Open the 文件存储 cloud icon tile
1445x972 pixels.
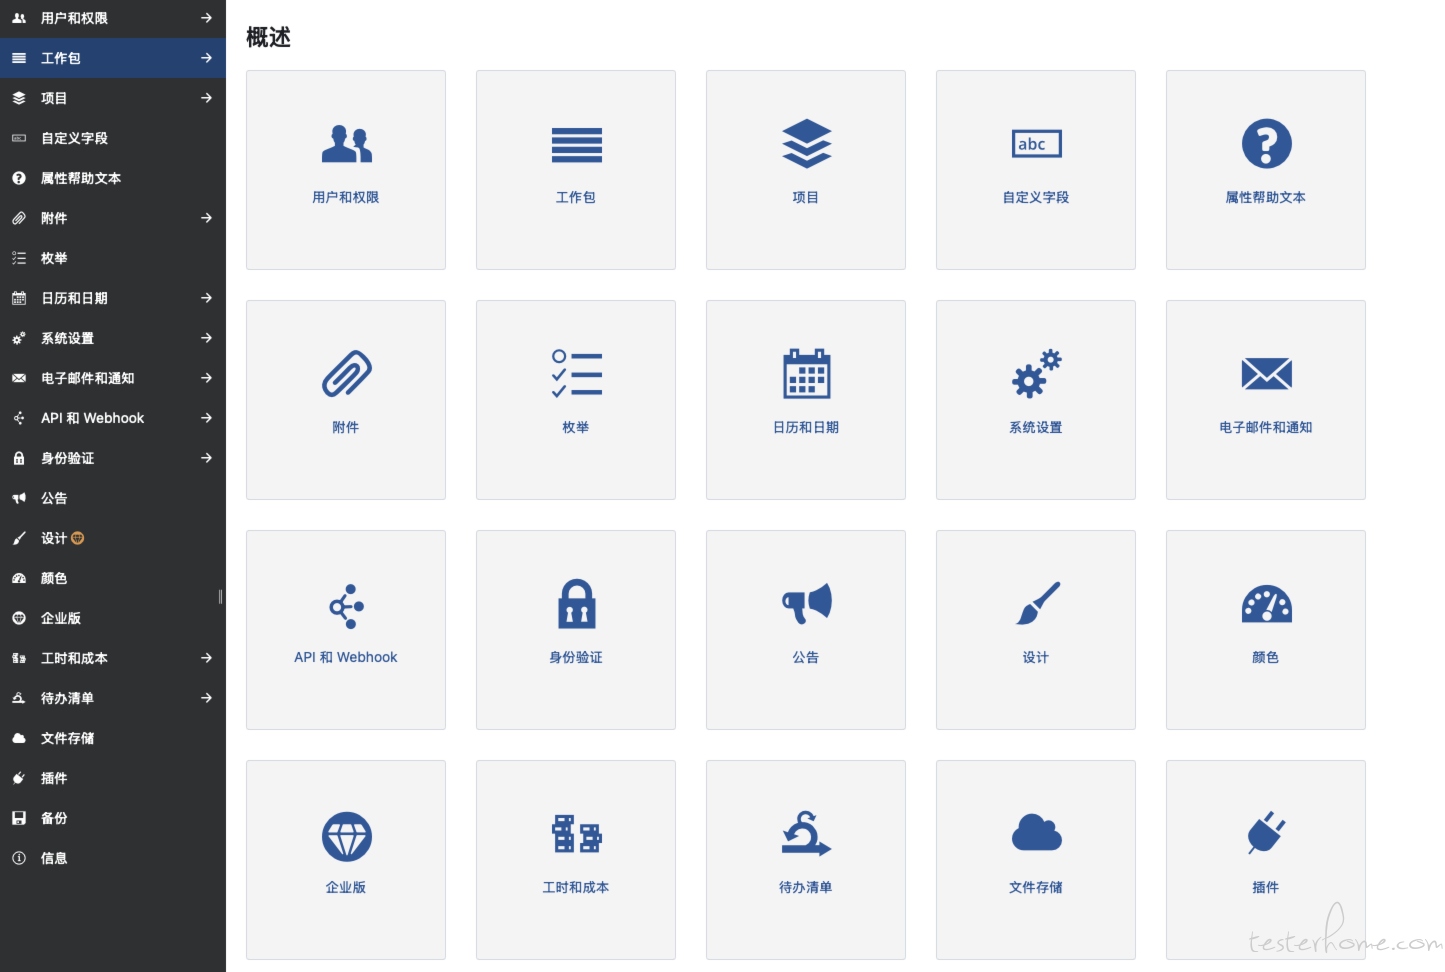point(1036,860)
